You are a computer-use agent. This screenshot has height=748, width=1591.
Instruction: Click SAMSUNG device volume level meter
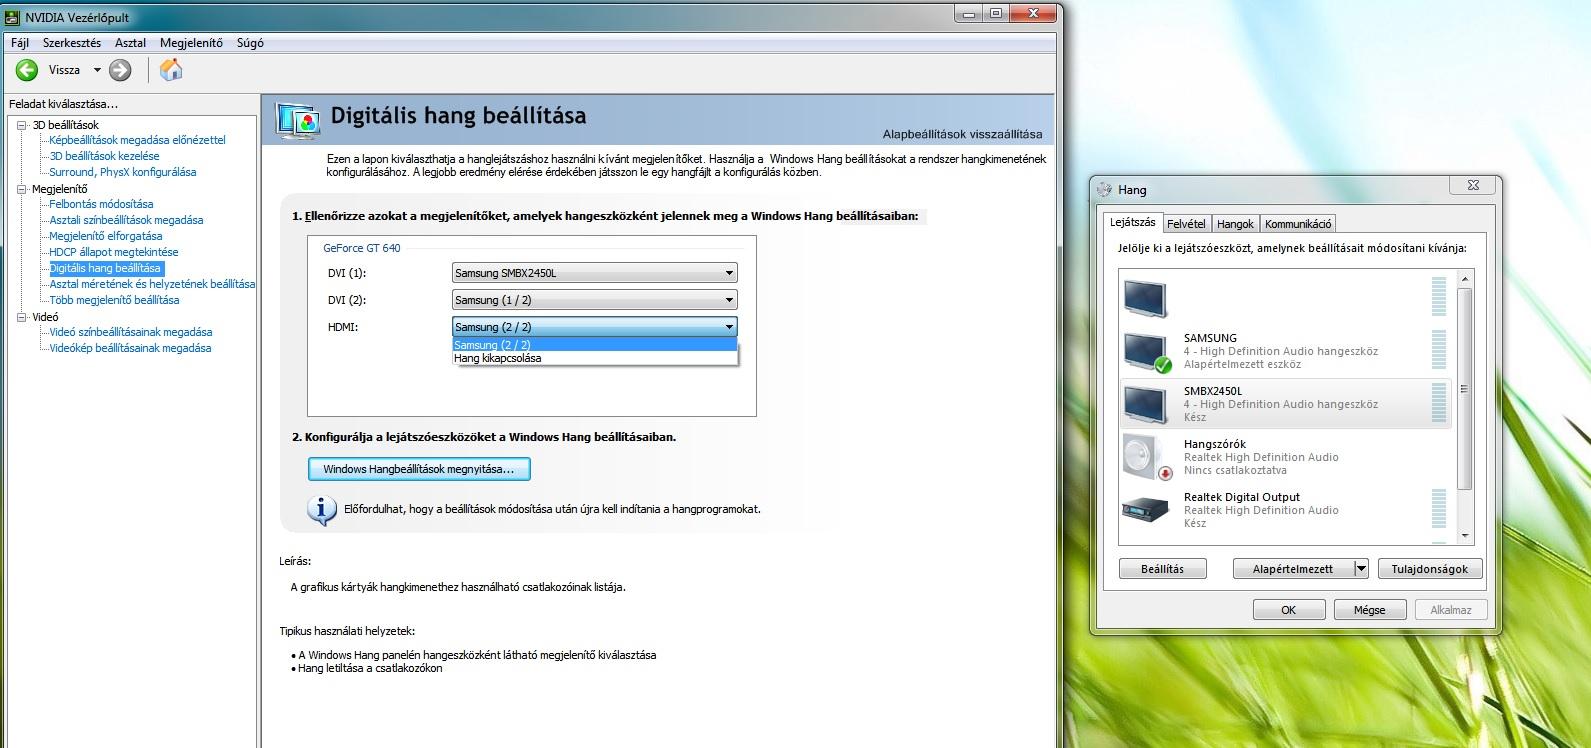(x=1438, y=351)
